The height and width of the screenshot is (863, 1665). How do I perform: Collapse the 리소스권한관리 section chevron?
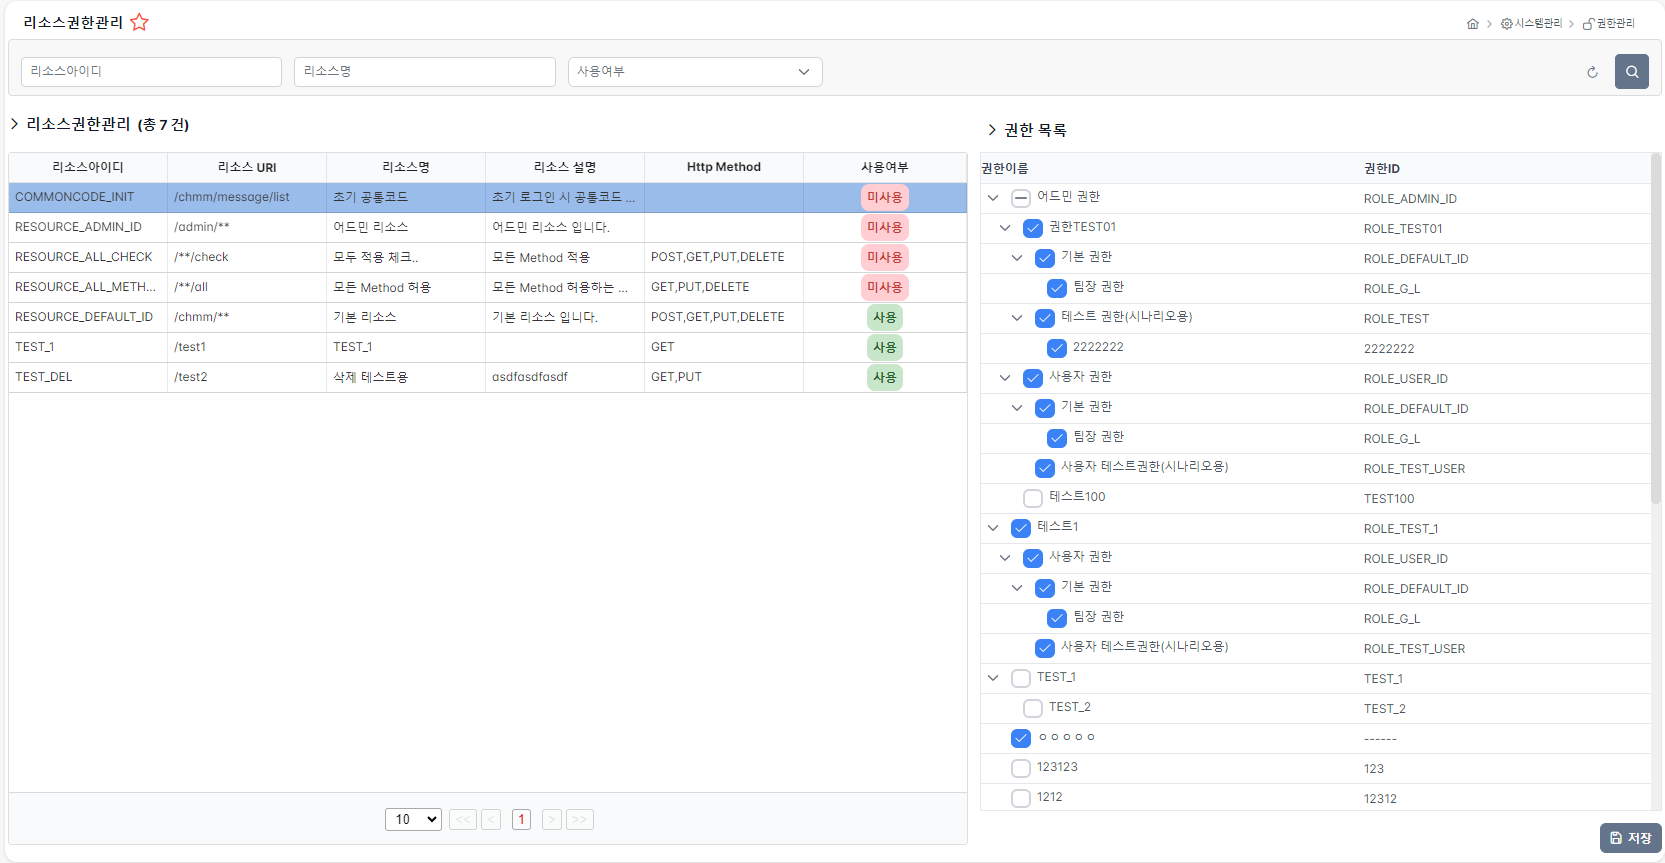15,124
